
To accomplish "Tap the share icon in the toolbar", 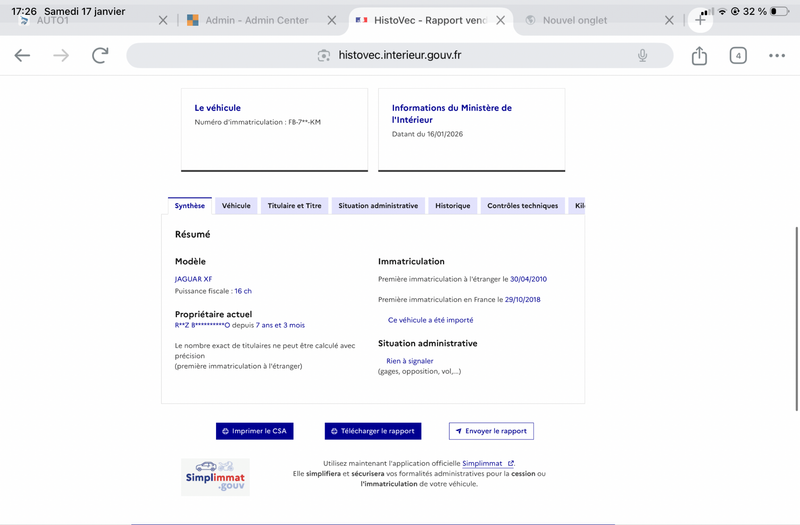I will tap(699, 56).
